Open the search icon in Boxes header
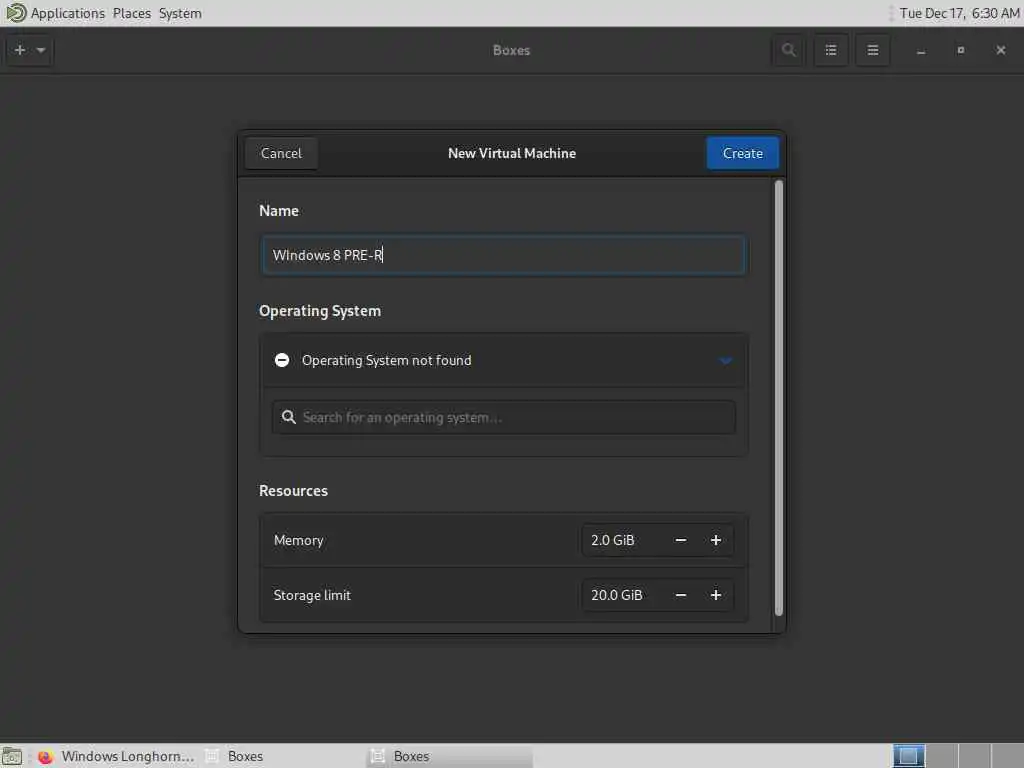 [788, 50]
